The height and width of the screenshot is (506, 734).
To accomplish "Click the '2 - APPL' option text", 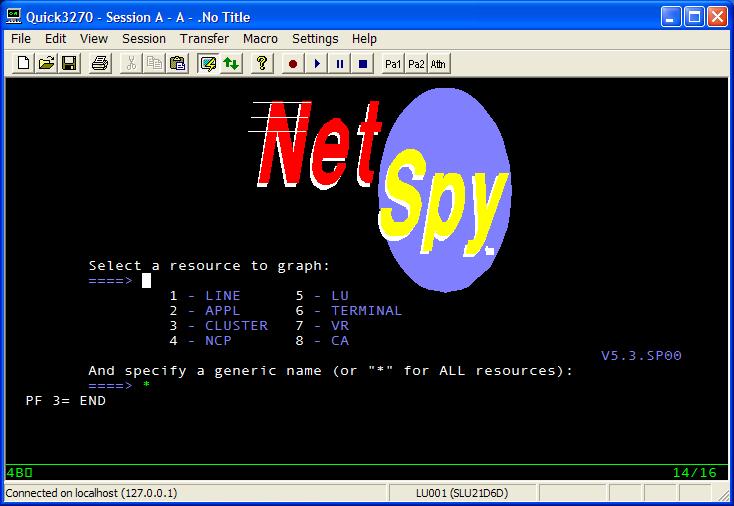I will (205, 310).
